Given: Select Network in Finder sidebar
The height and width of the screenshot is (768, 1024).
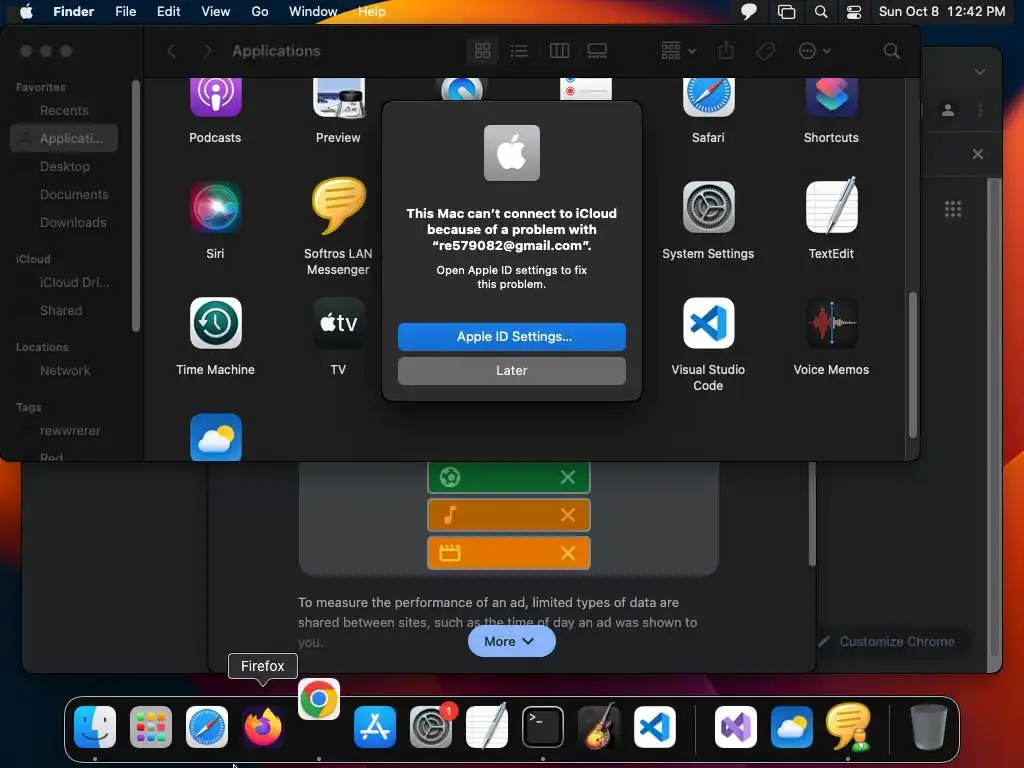Looking at the screenshot, I should point(64,370).
